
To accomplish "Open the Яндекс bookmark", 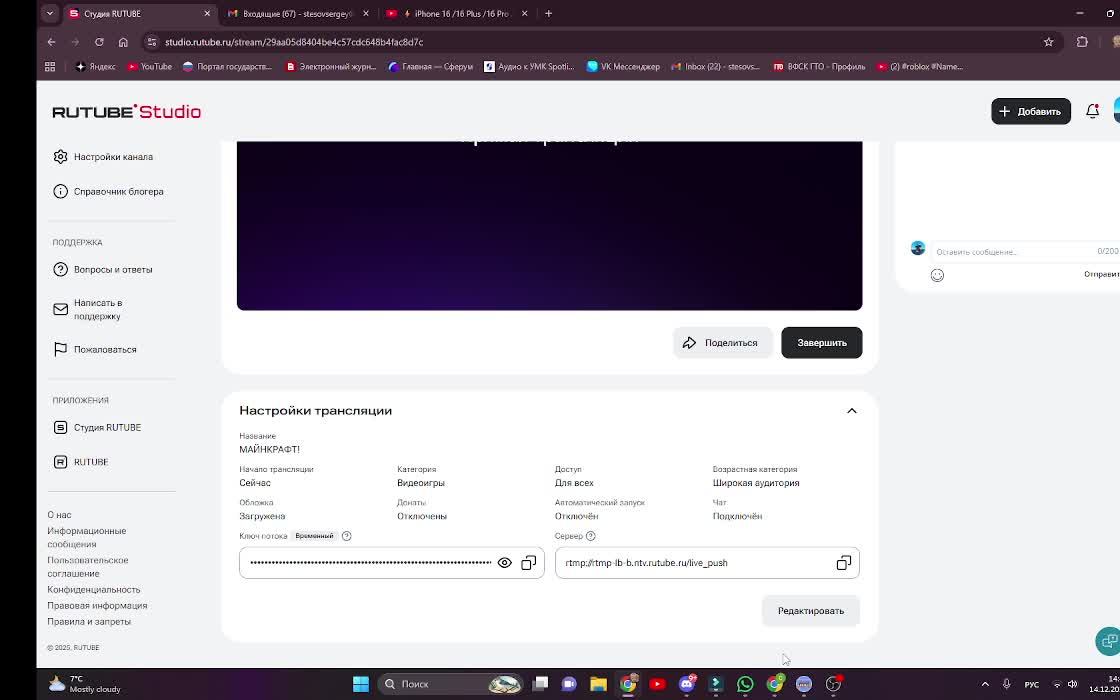I will [x=95, y=66].
